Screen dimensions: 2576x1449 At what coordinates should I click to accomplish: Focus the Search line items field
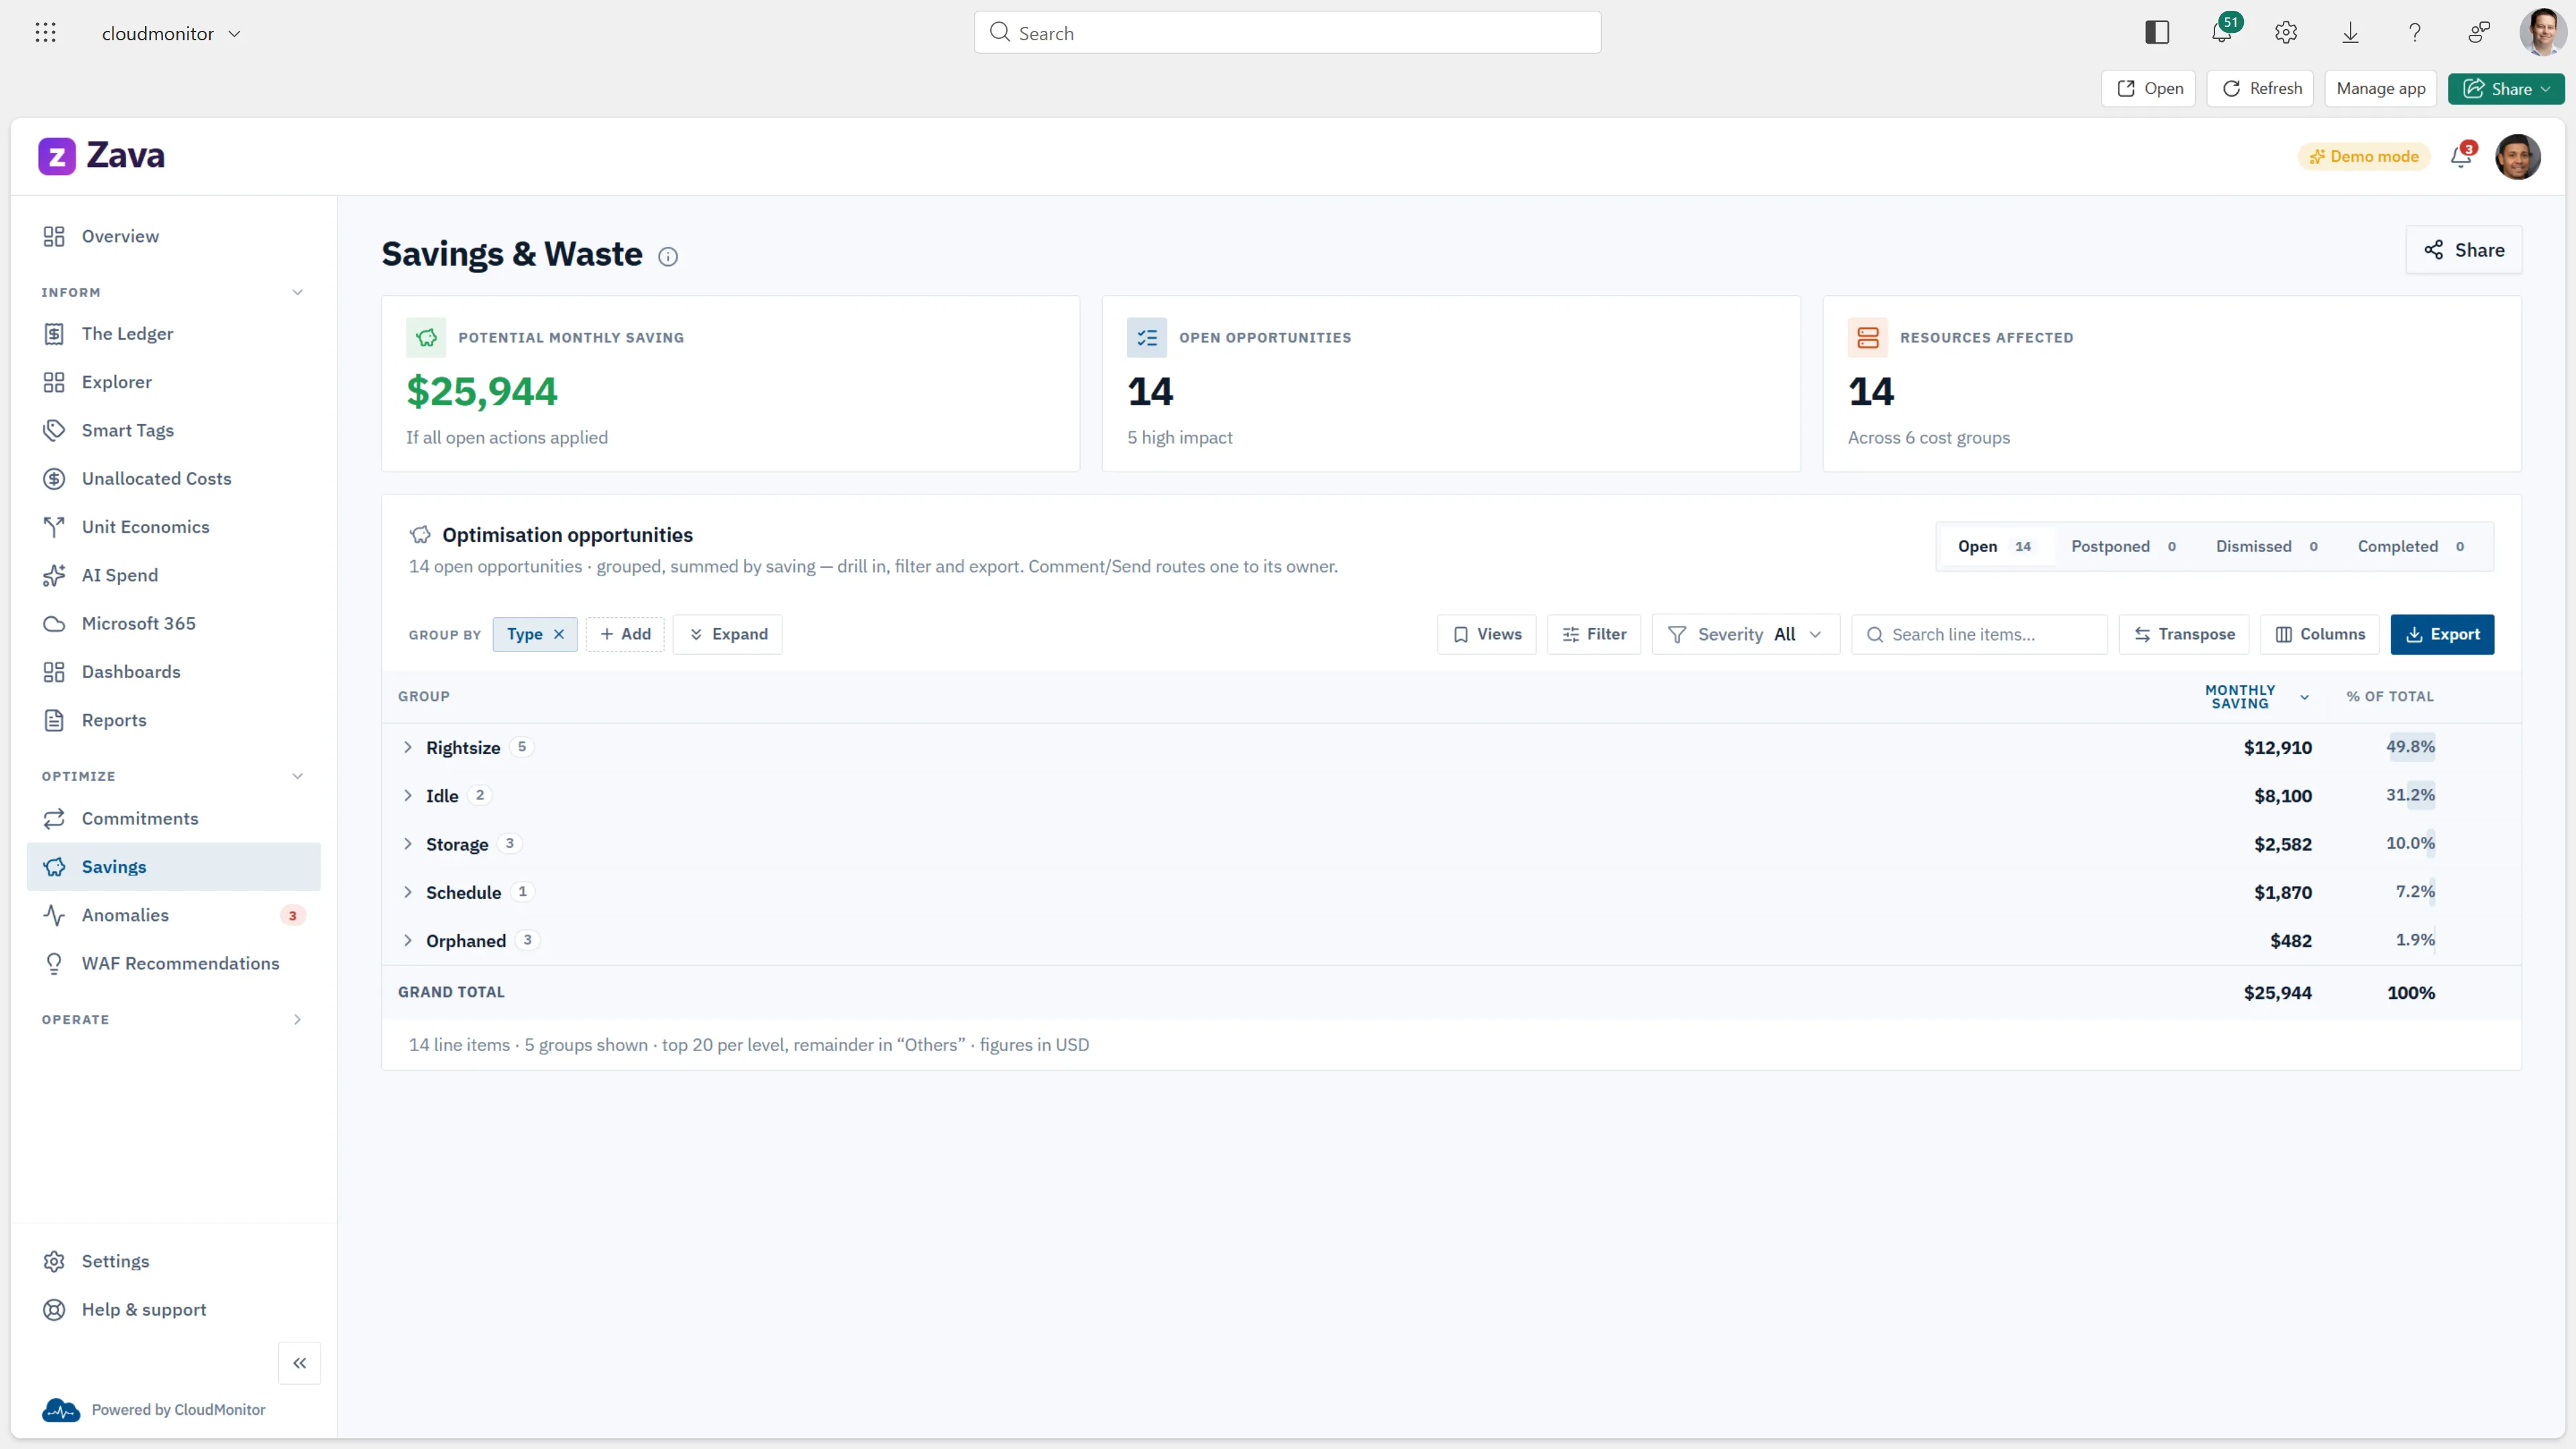1980,634
